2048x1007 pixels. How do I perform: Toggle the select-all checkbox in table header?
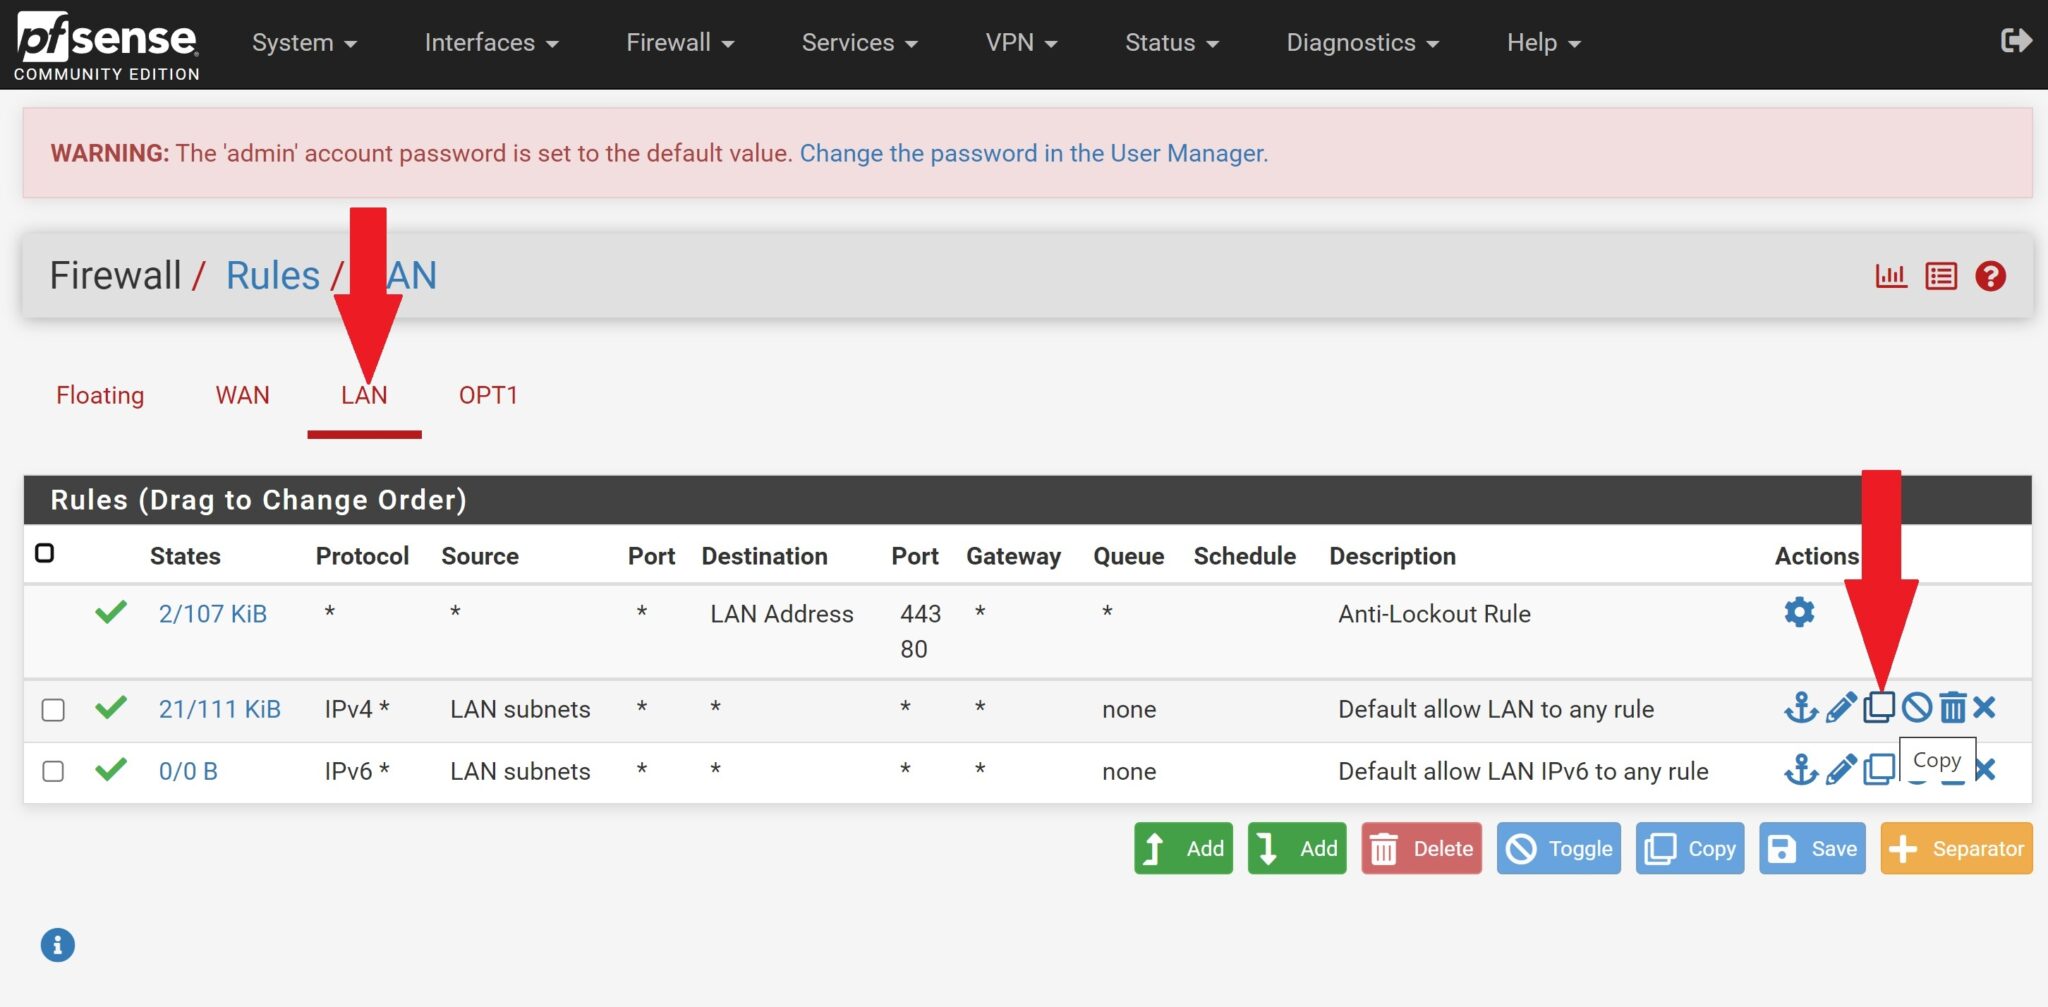click(45, 551)
